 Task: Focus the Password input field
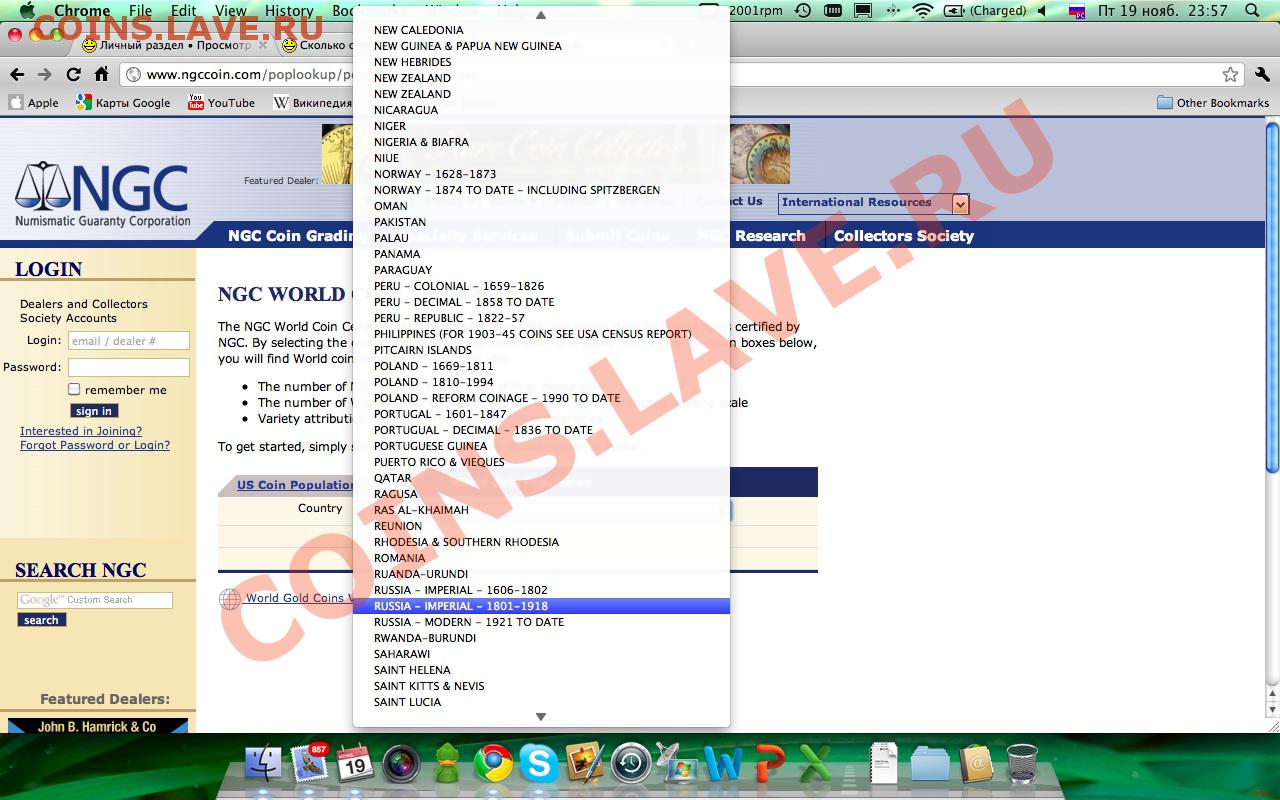pos(128,367)
